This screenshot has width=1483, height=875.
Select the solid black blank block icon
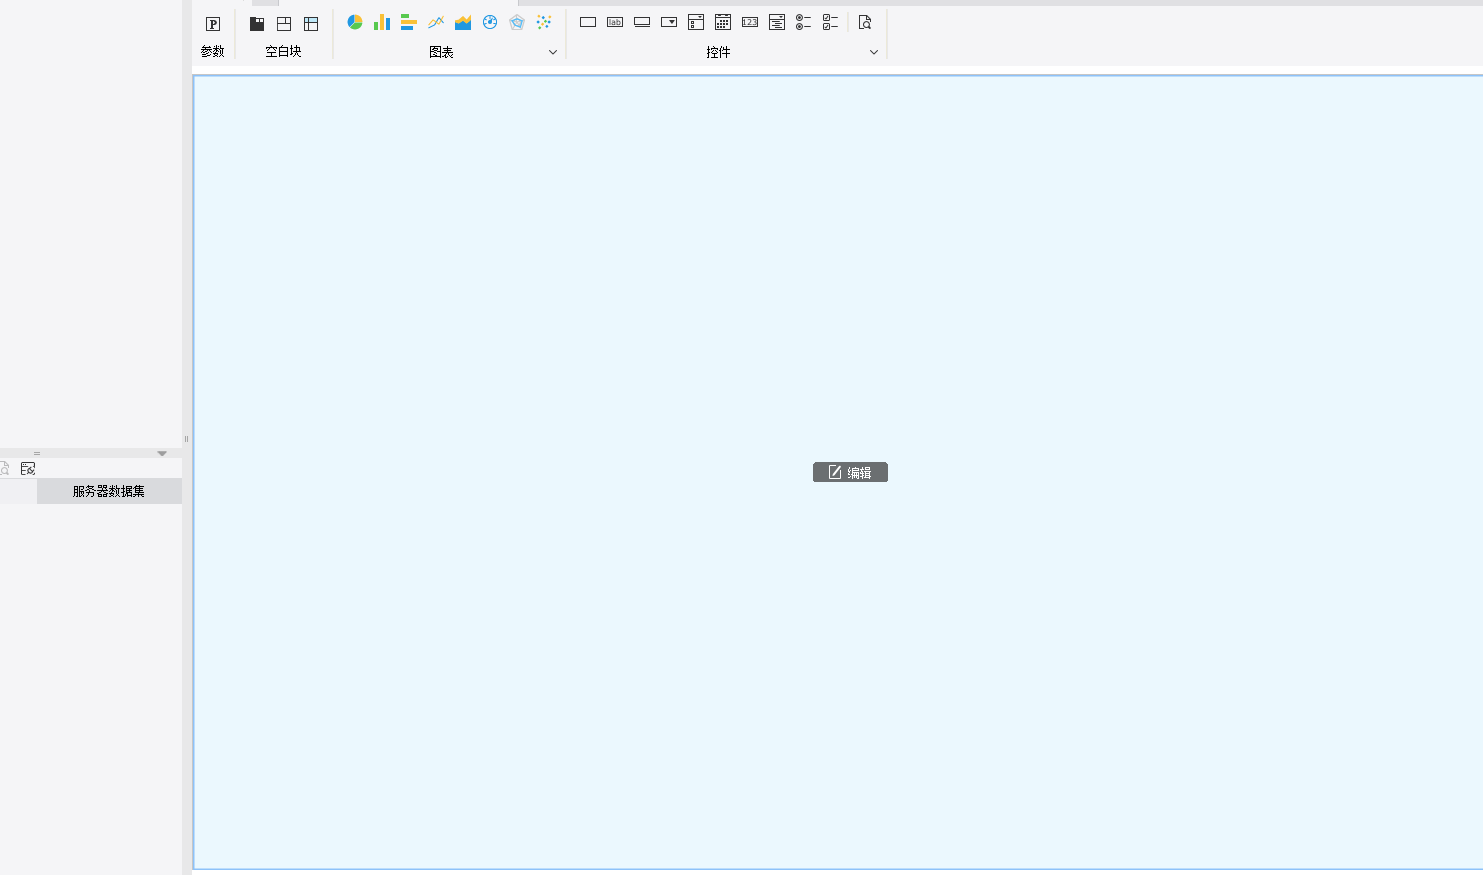click(x=257, y=23)
